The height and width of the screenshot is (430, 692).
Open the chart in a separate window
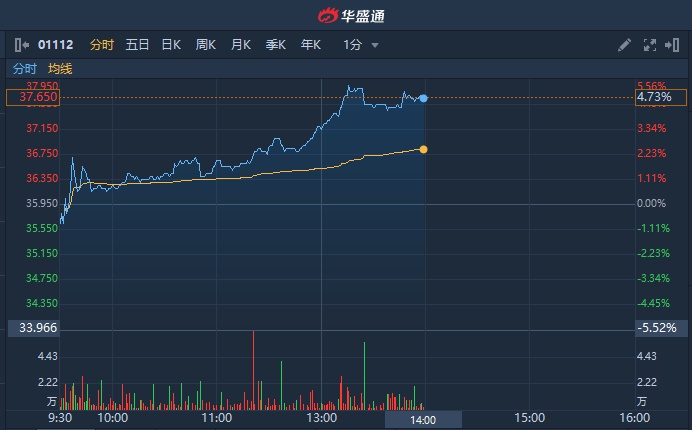point(672,45)
